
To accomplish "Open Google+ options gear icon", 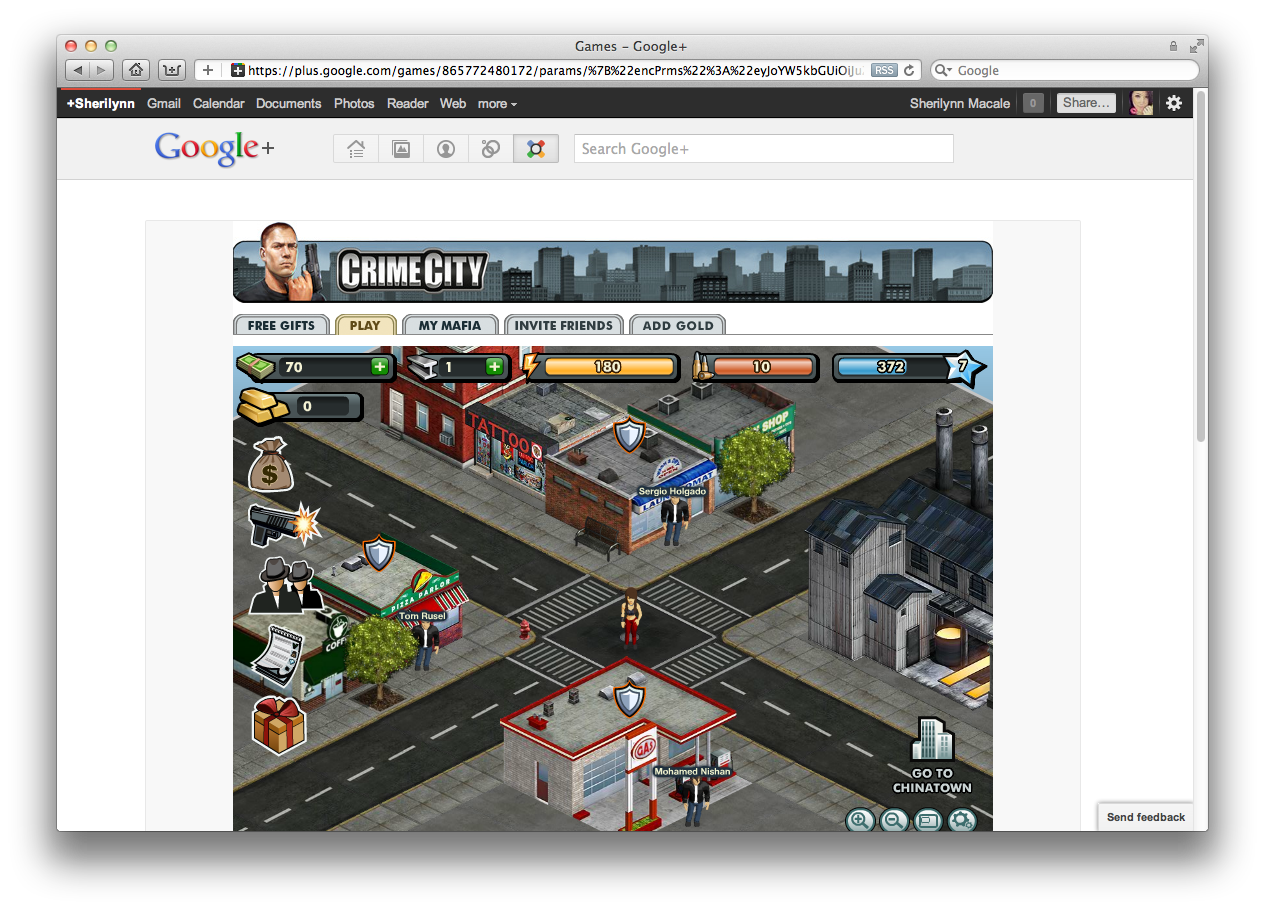I will tap(1174, 103).
